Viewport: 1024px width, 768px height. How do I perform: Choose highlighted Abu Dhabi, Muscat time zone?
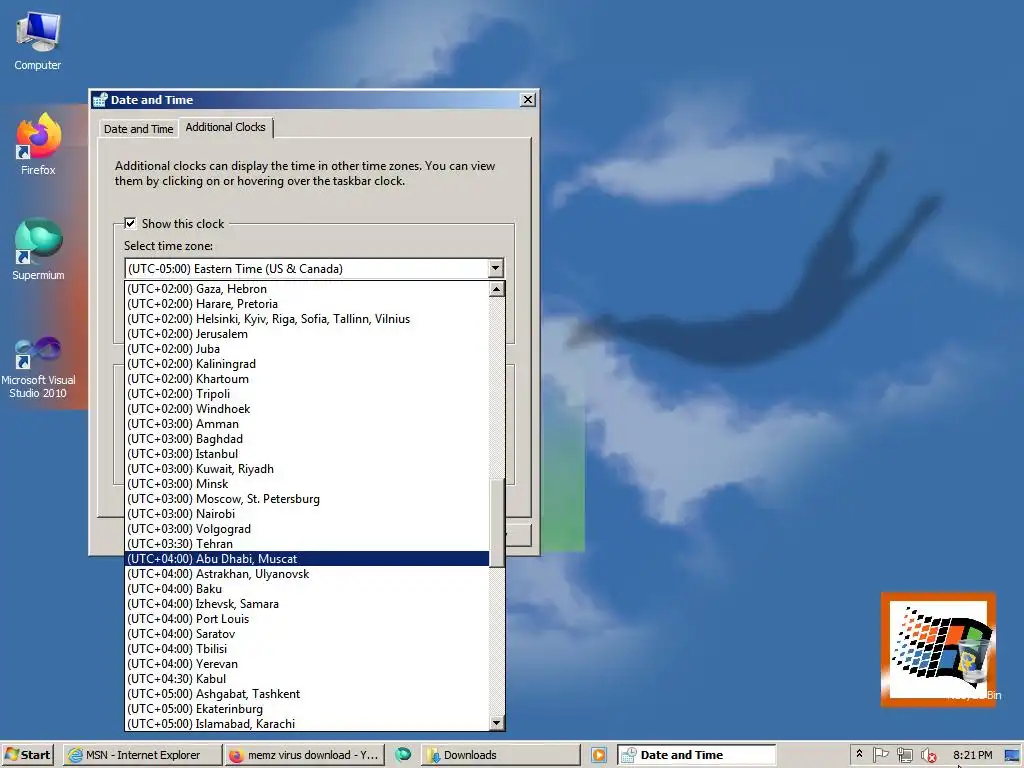pyautogui.click(x=306, y=559)
